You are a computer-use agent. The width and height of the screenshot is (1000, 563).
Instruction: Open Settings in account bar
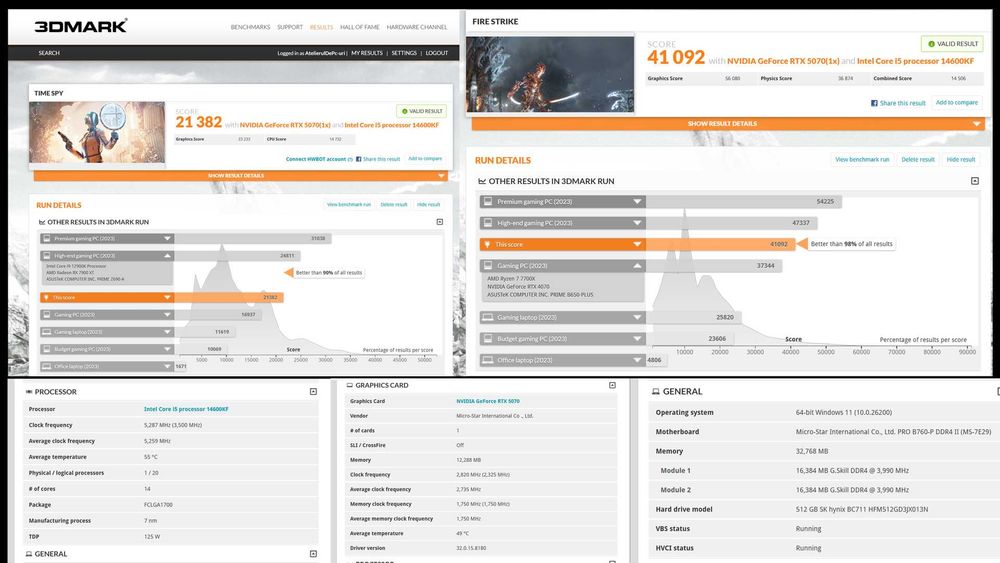404,53
